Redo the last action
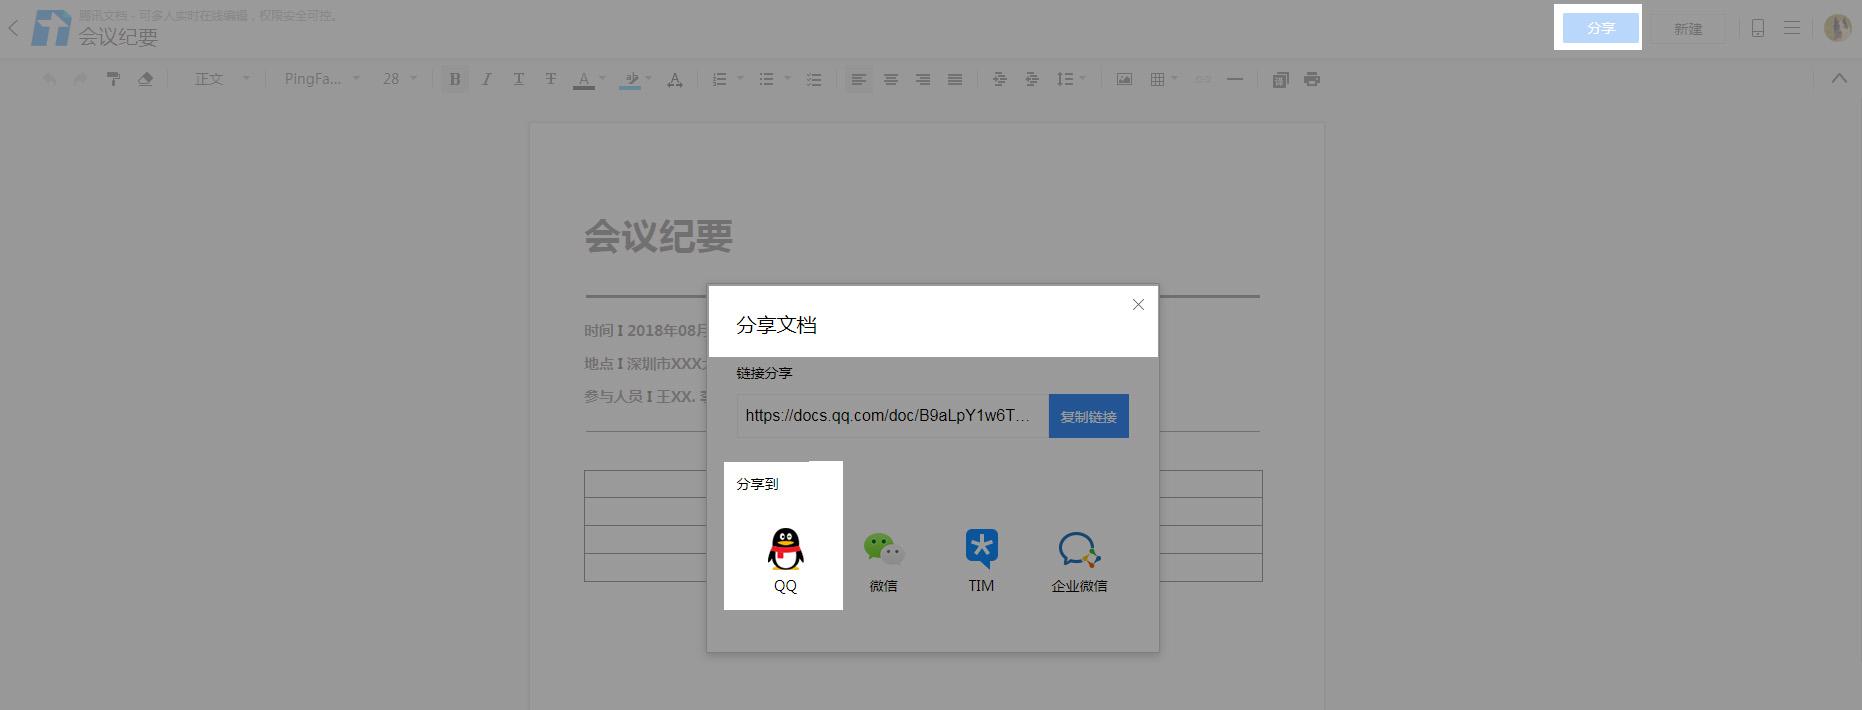Viewport: 1862px width, 710px height. [x=81, y=79]
